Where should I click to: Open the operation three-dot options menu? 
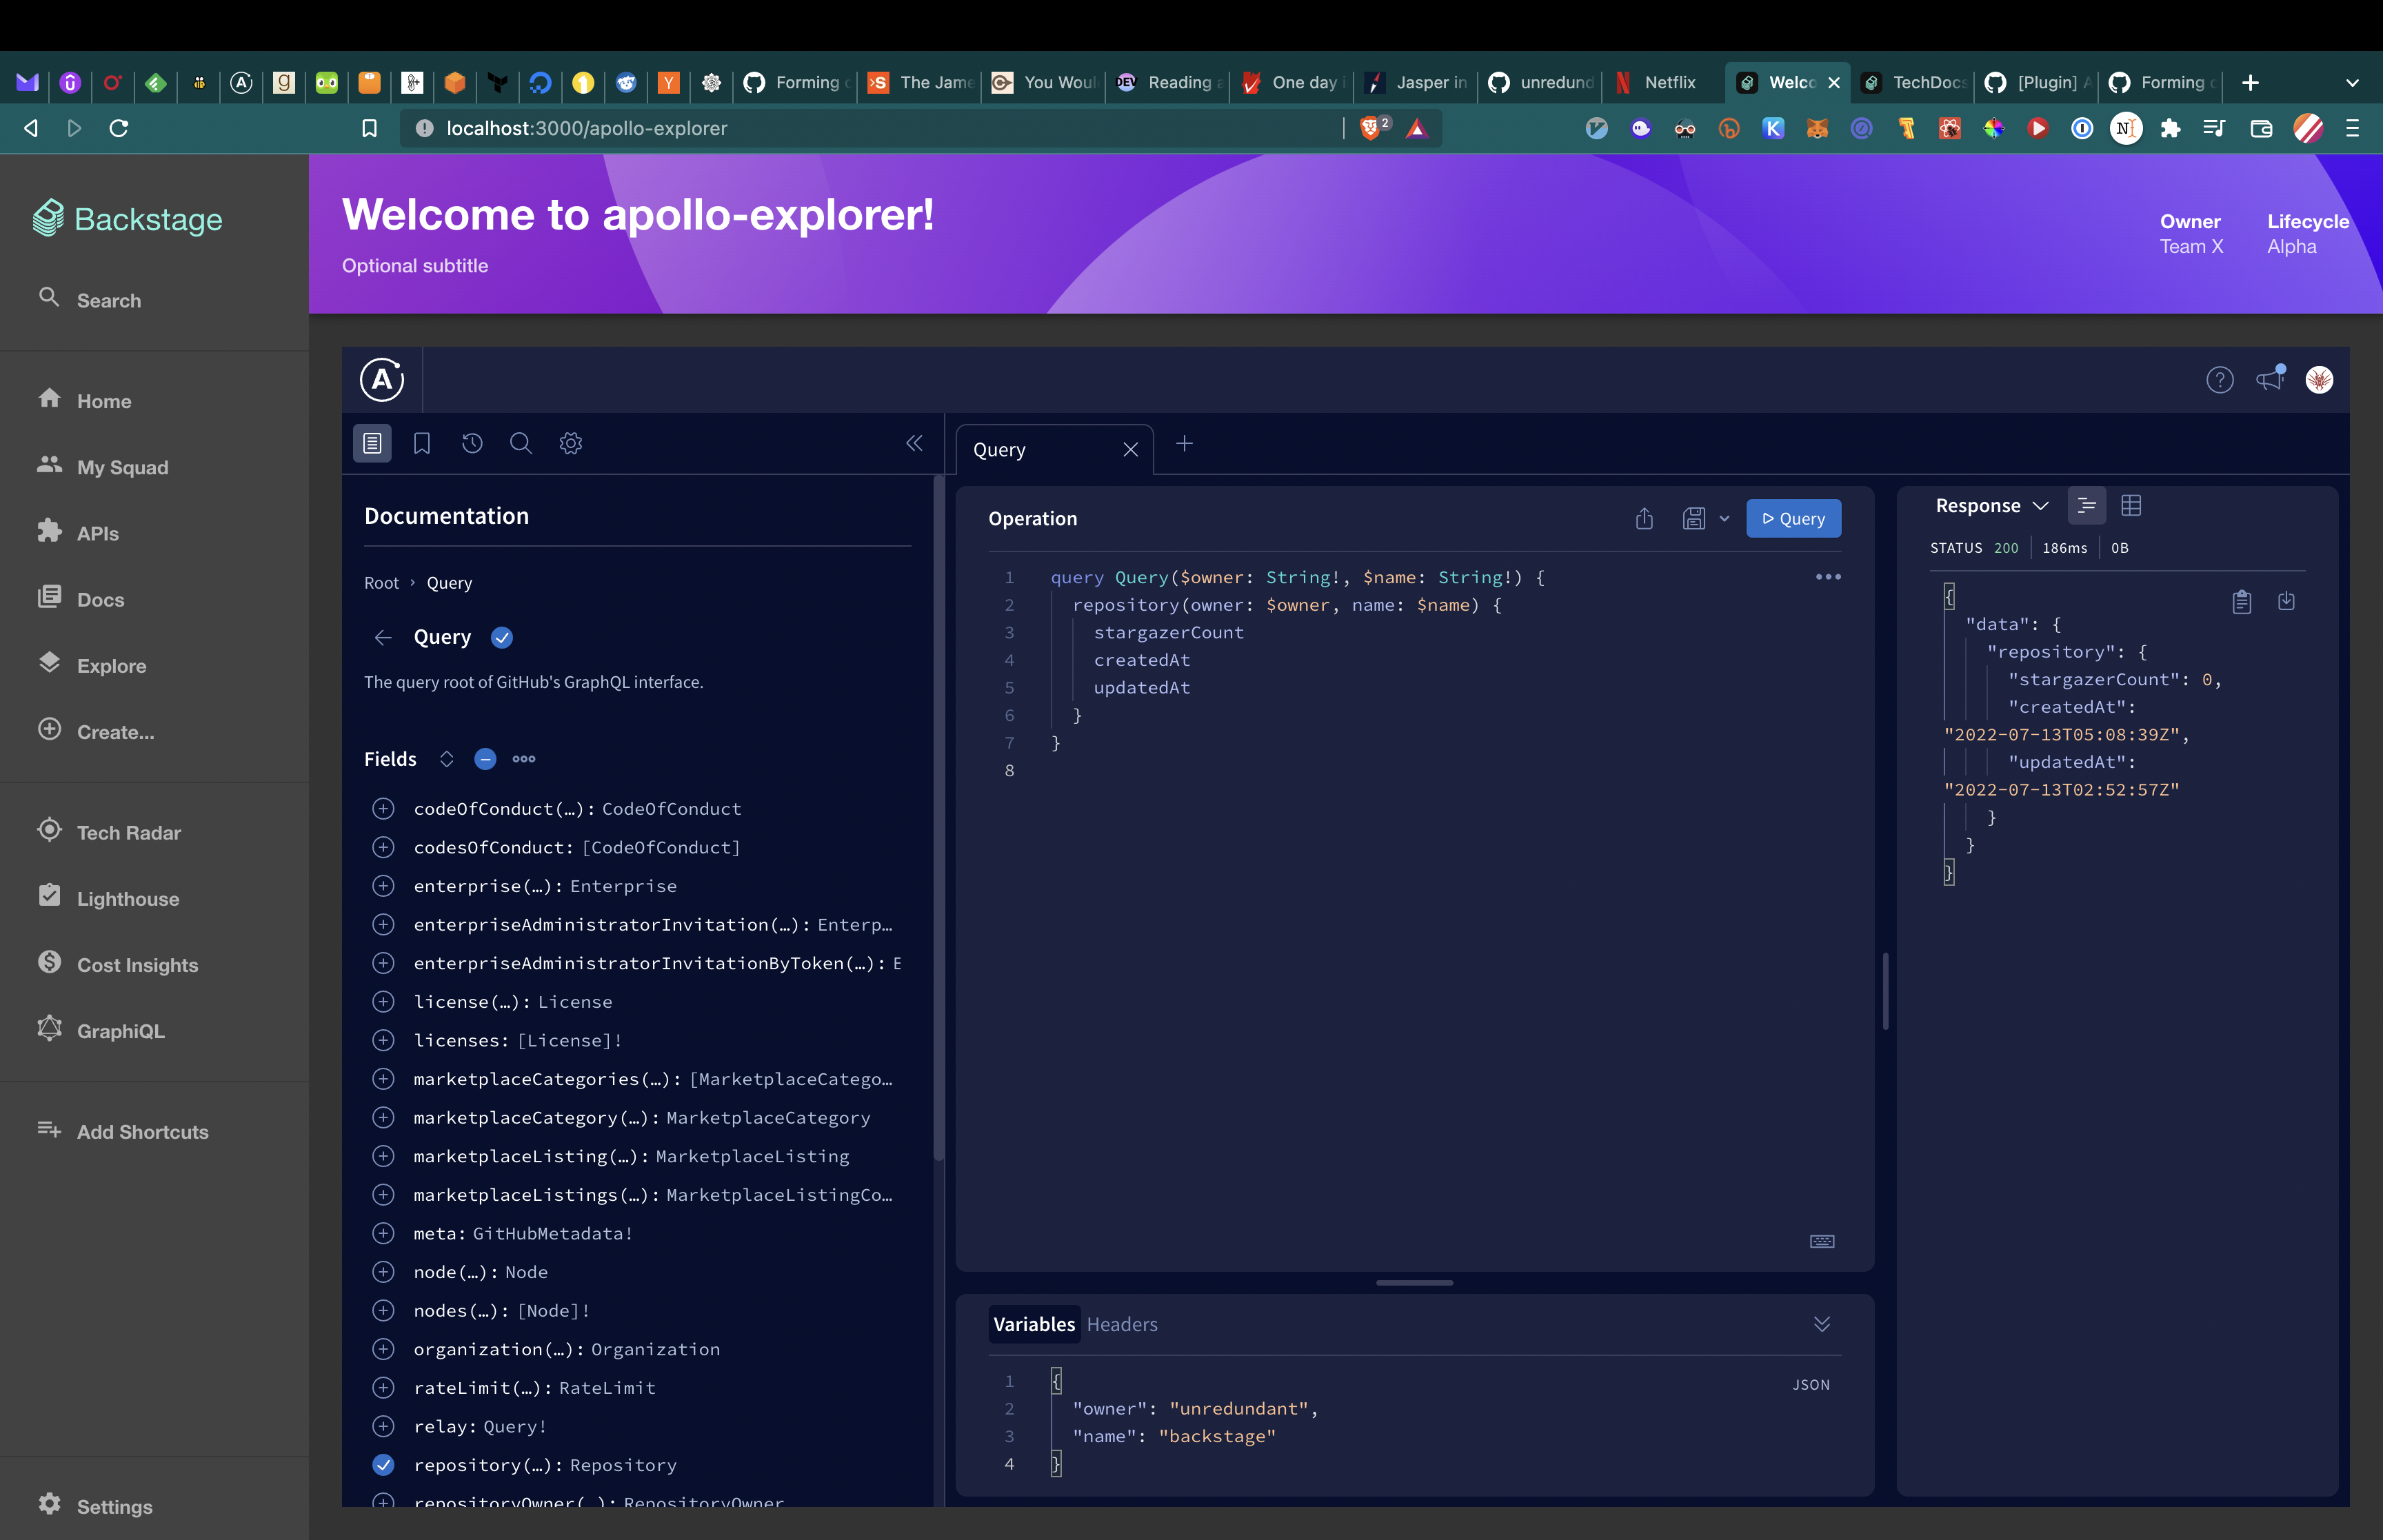click(x=1828, y=577)
